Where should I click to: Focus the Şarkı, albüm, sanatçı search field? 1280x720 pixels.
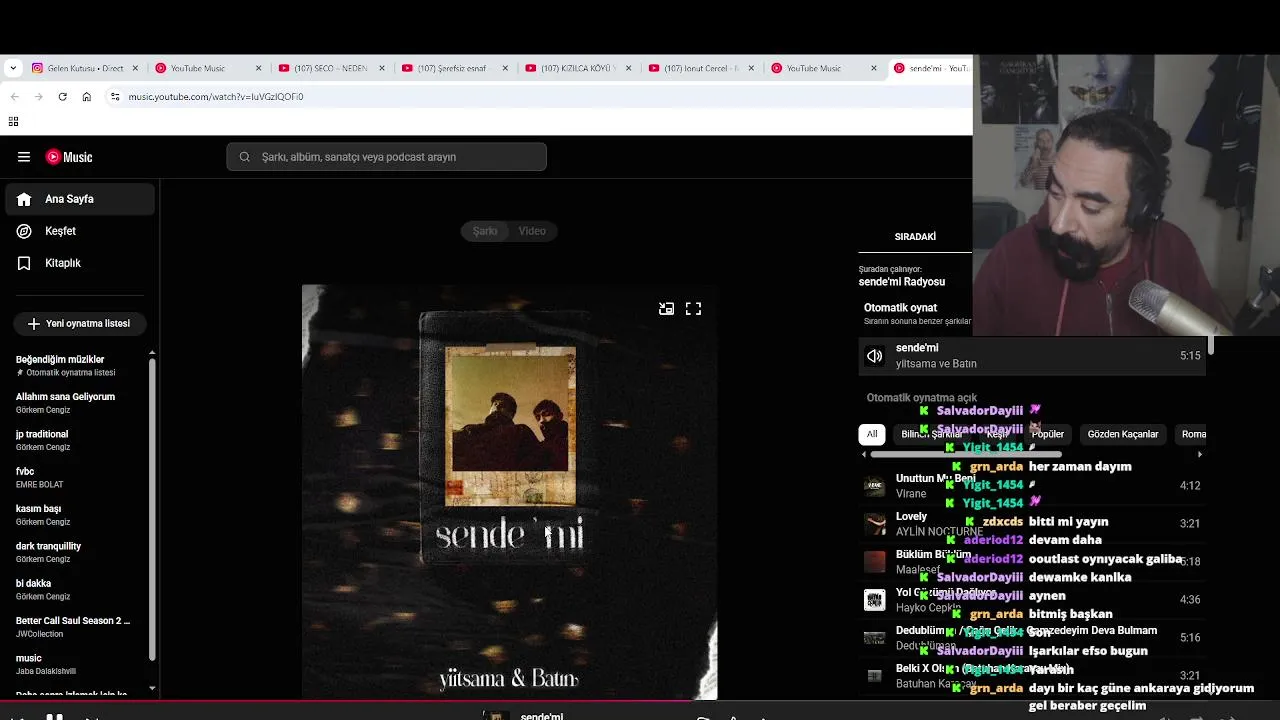pyautogui.click(x=386, y=157)
